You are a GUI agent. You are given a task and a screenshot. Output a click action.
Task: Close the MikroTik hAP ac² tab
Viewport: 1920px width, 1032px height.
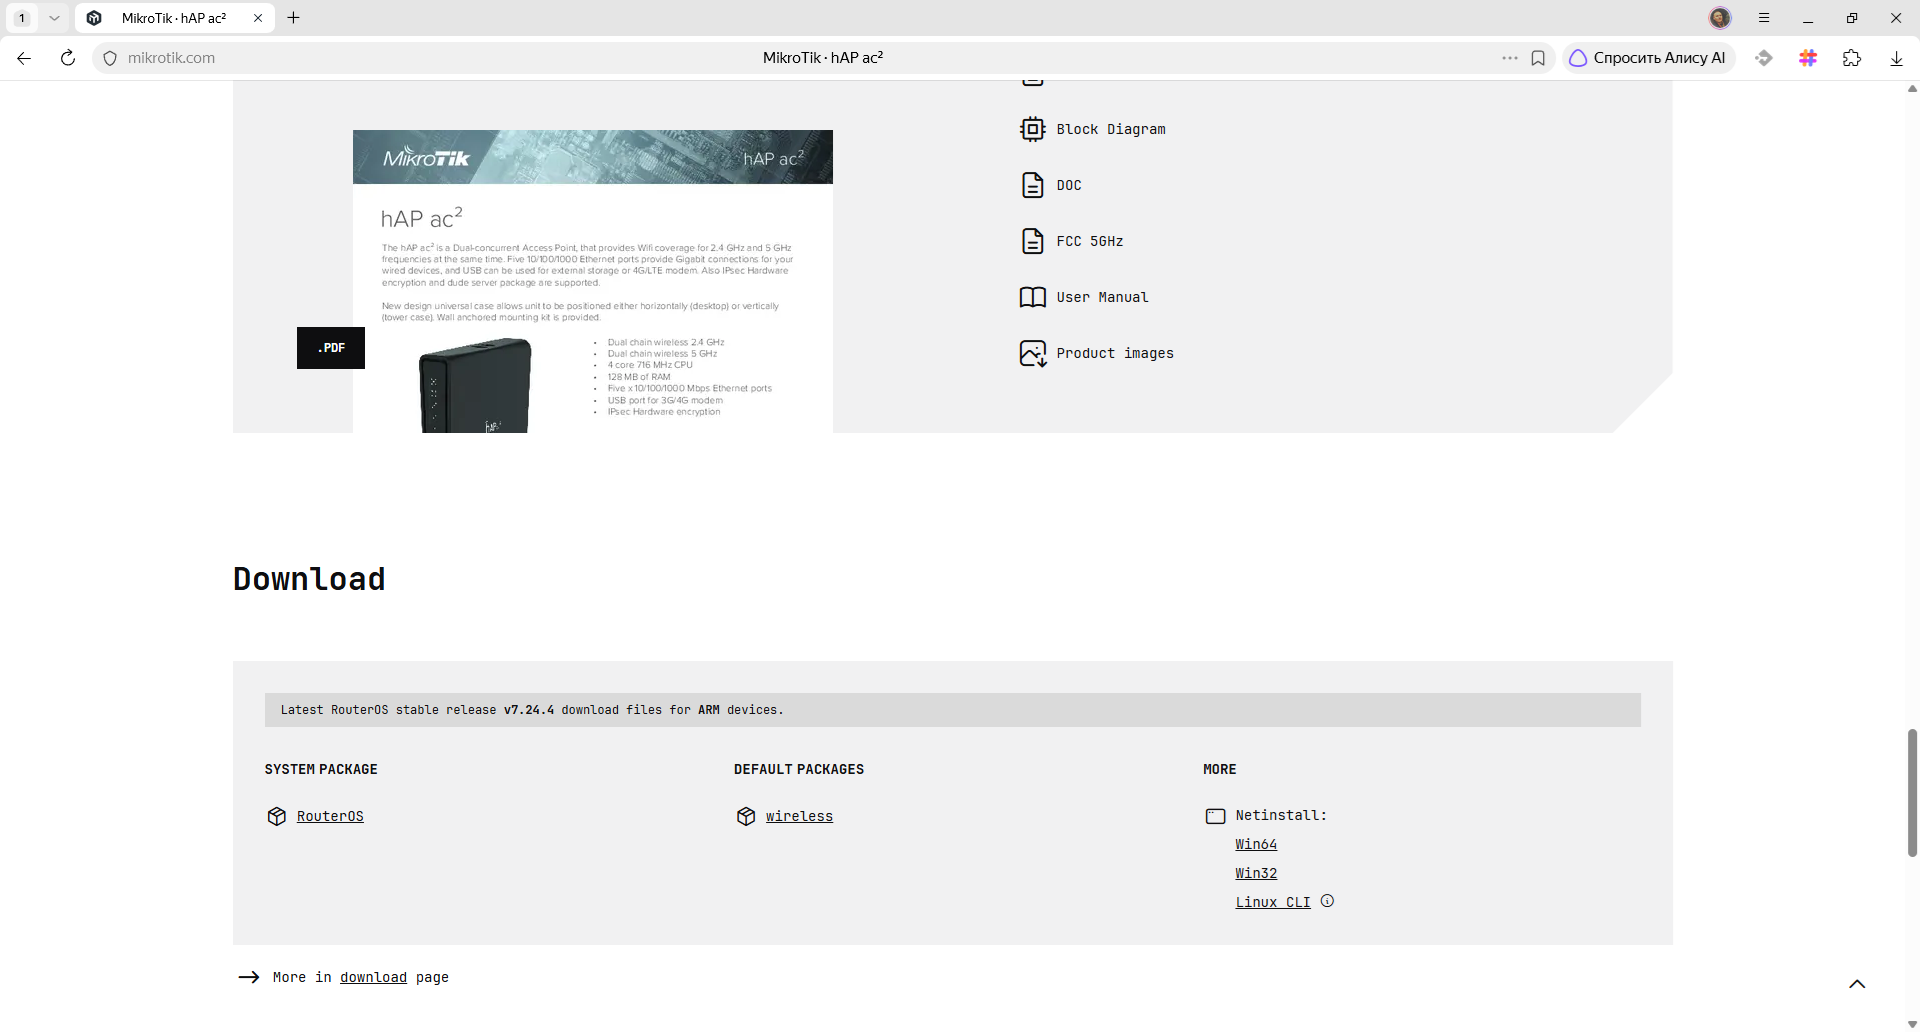coord(258,18)
